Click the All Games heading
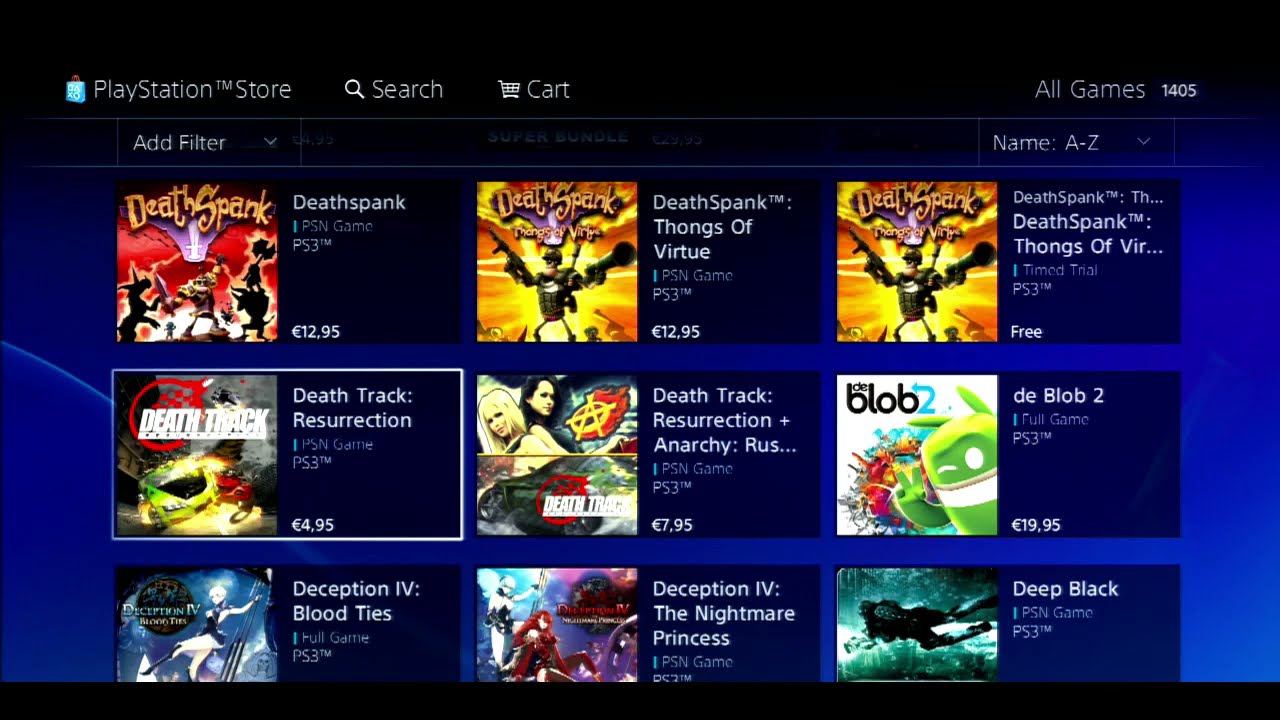Image resolution: width=1280 pixels, height=720 pixels. 1090,90
